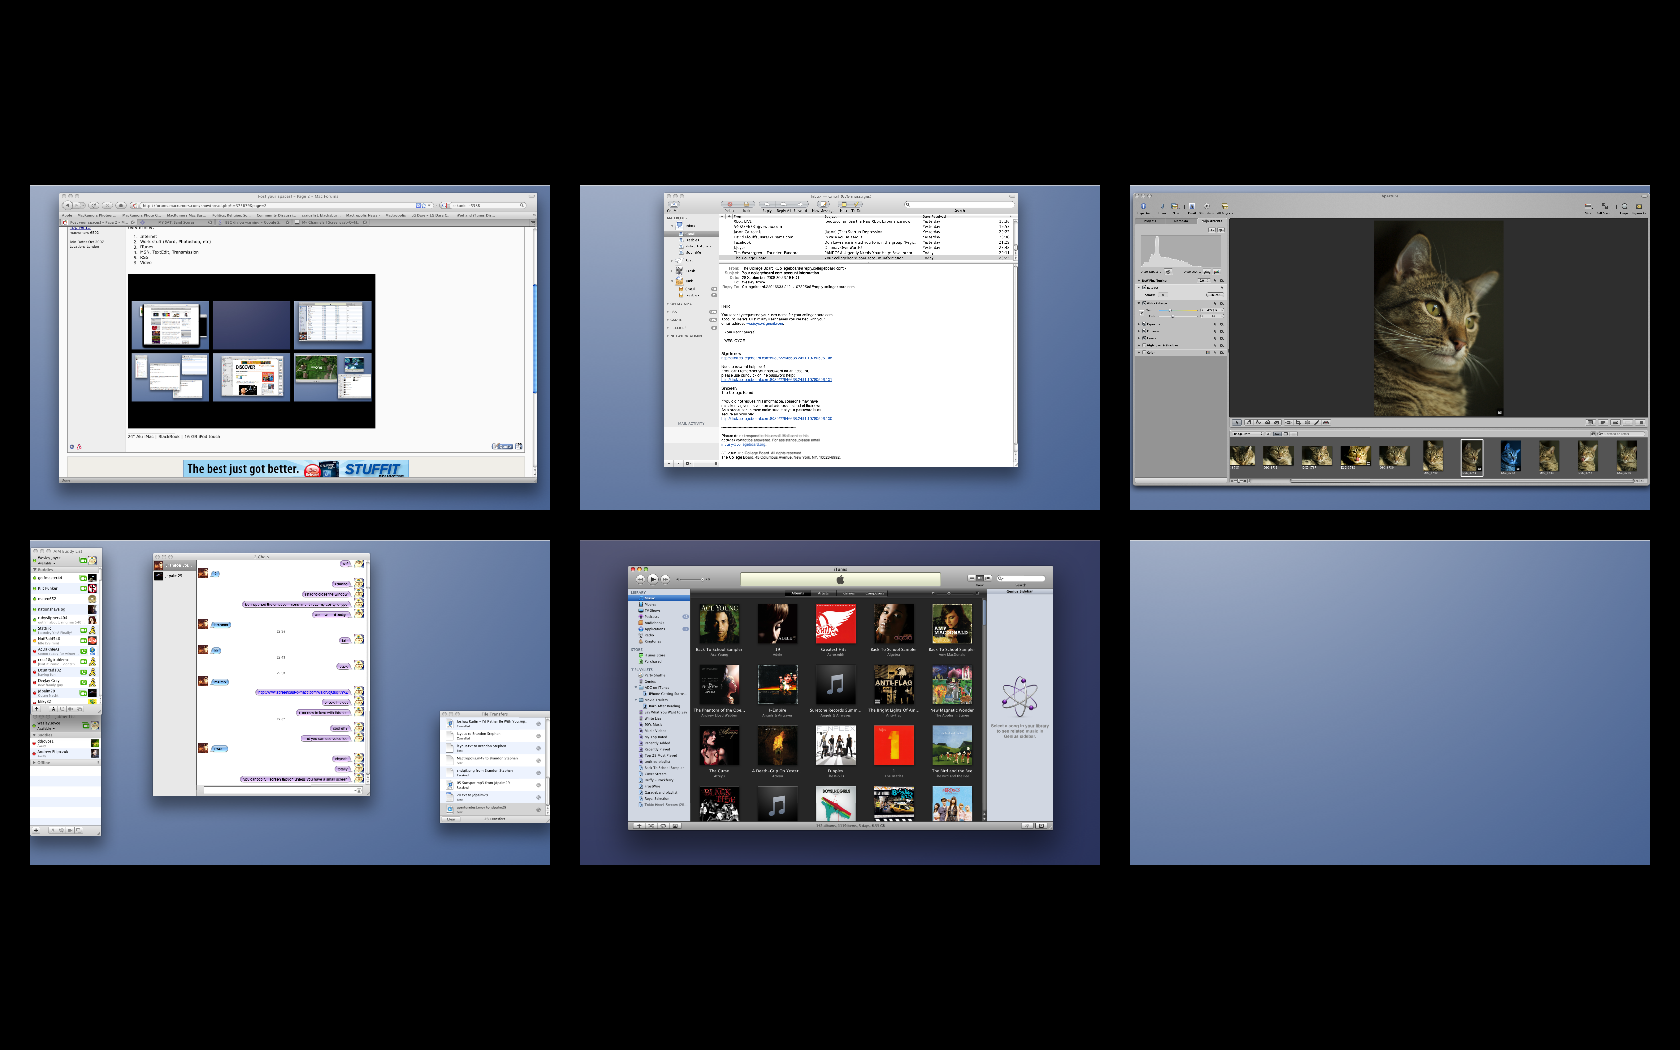Click the Spaces screenshot image in forum post
This screenshot has width=1680, height=1050.
coord(251,351)
